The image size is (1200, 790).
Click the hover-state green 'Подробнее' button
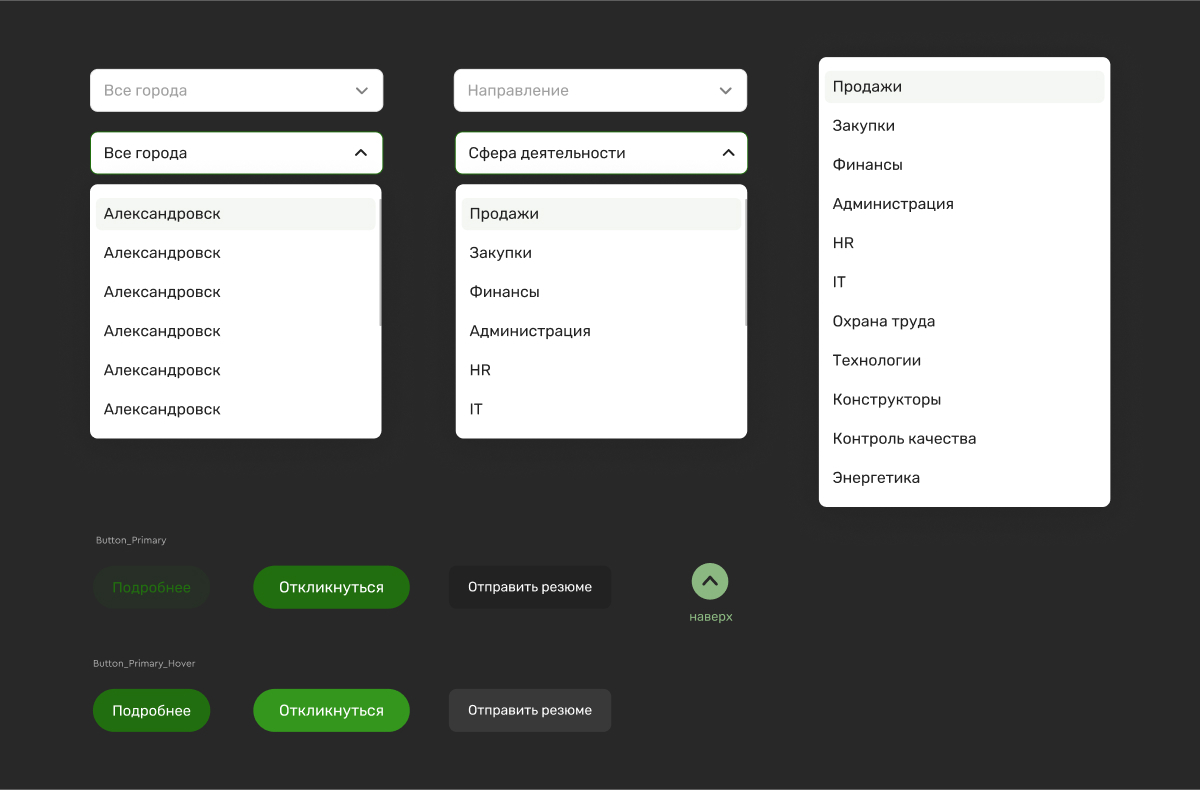[x=151, y=710]
